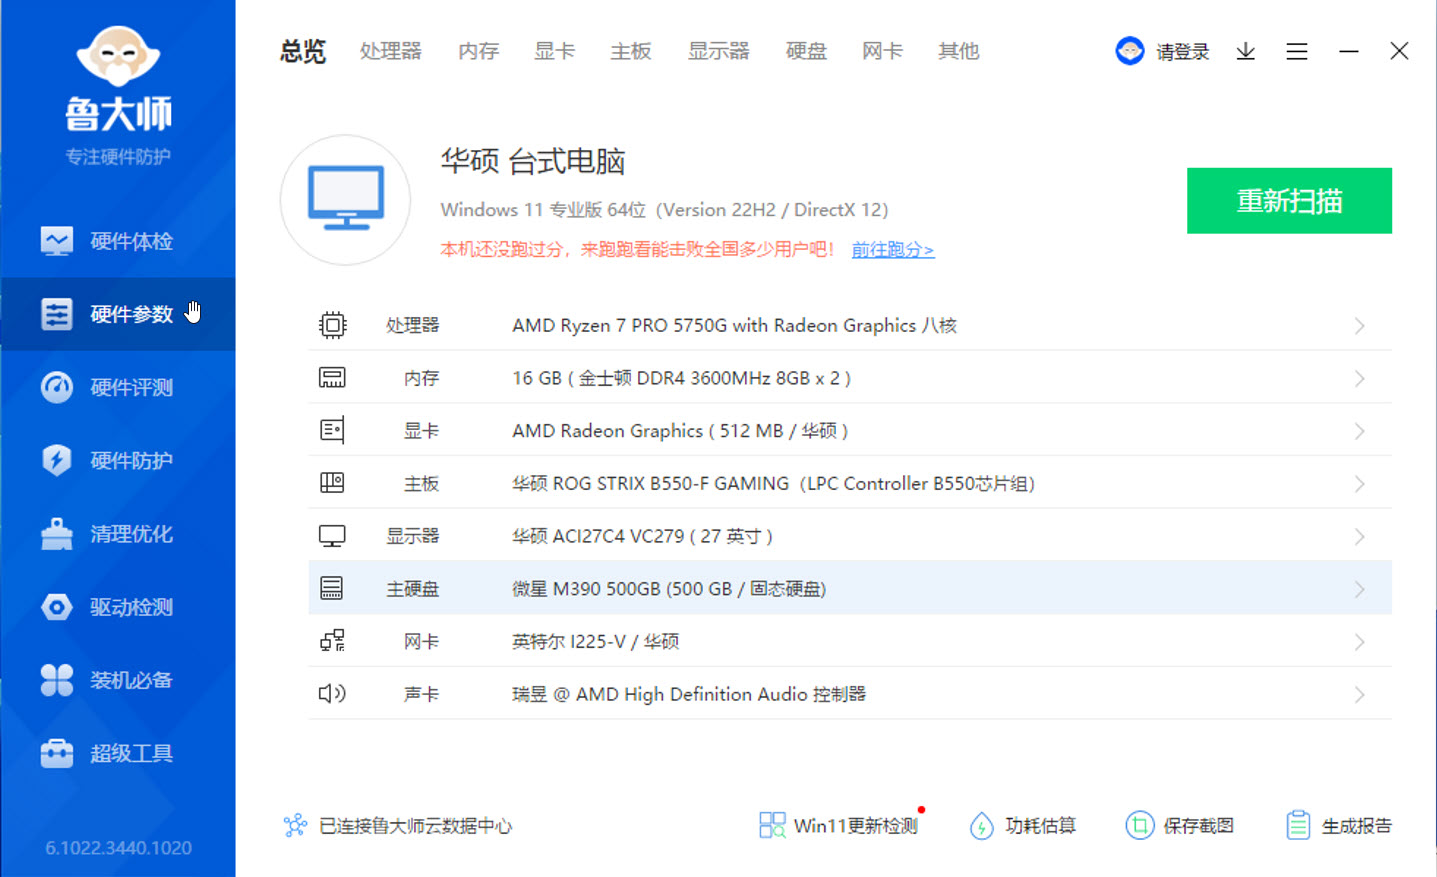
Task: Select 硬件参数 sidebar item
Action: click(118, 314)
